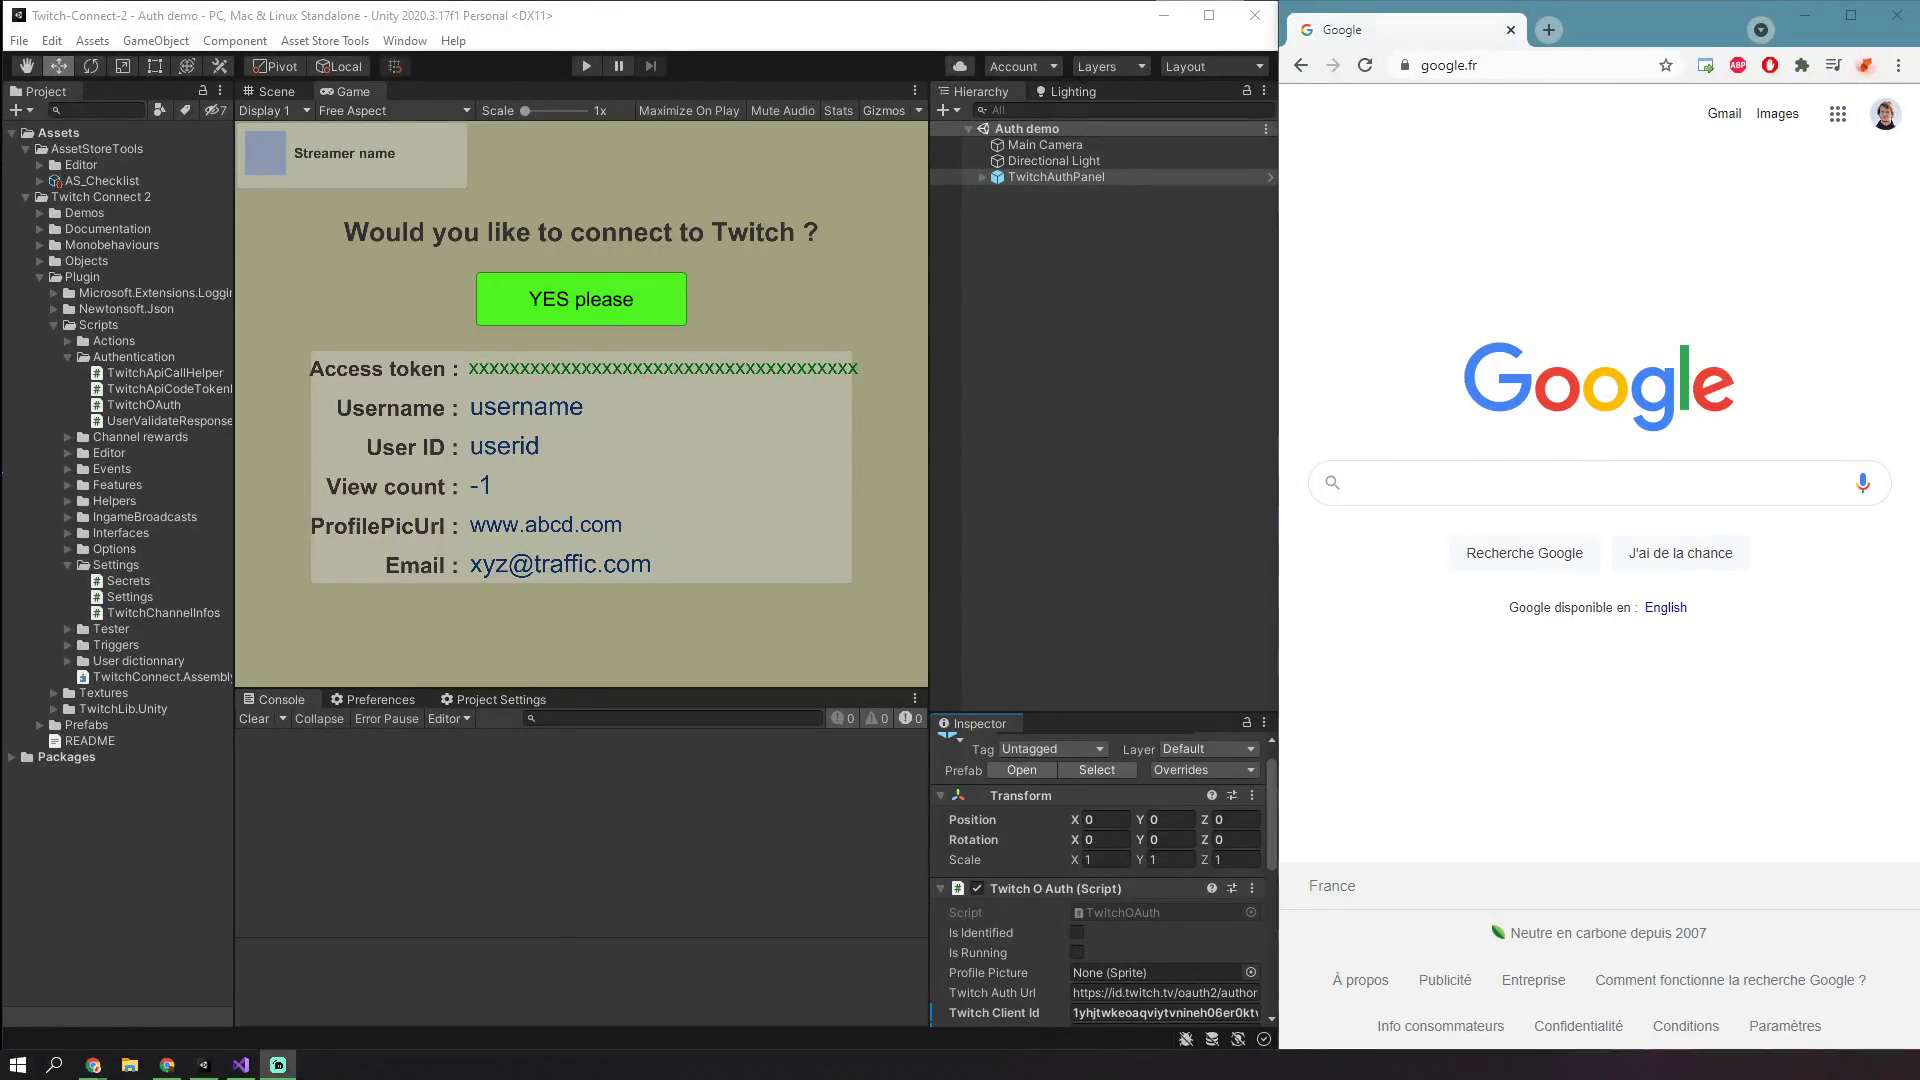
Task: Select the Game tab in viewport
Action: click(348, 90)
